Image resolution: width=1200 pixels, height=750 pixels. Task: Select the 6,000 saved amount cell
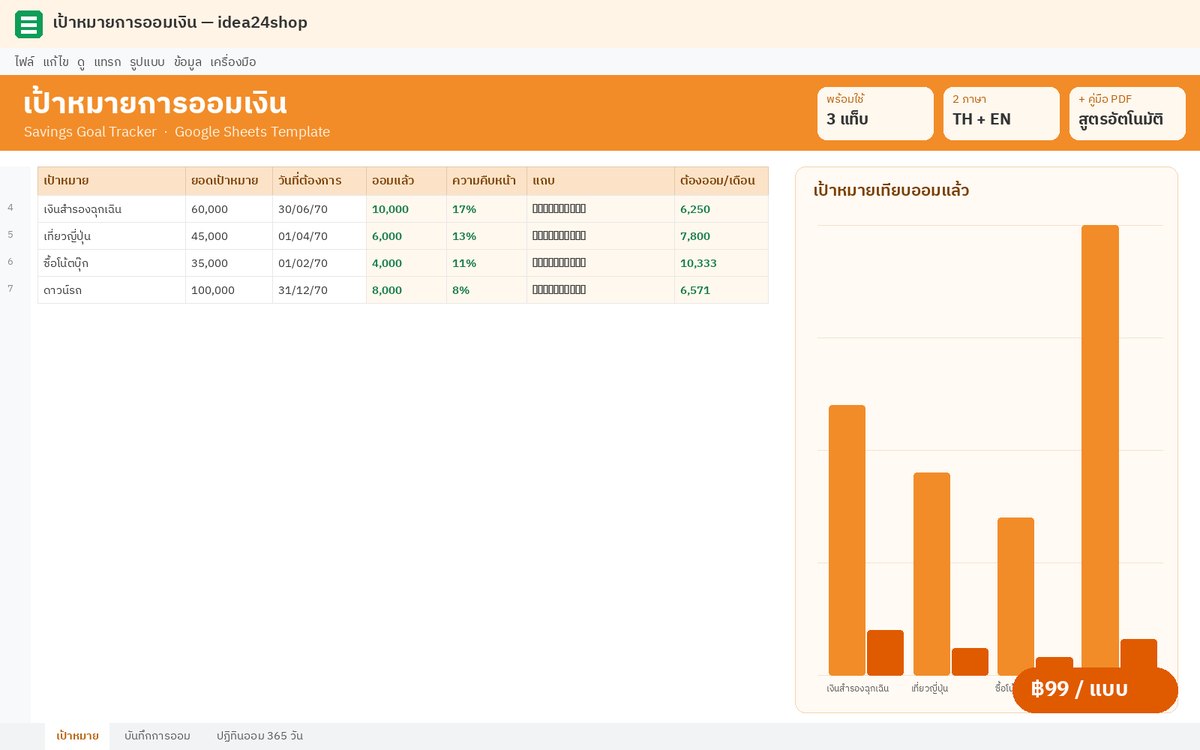[406, 236]
